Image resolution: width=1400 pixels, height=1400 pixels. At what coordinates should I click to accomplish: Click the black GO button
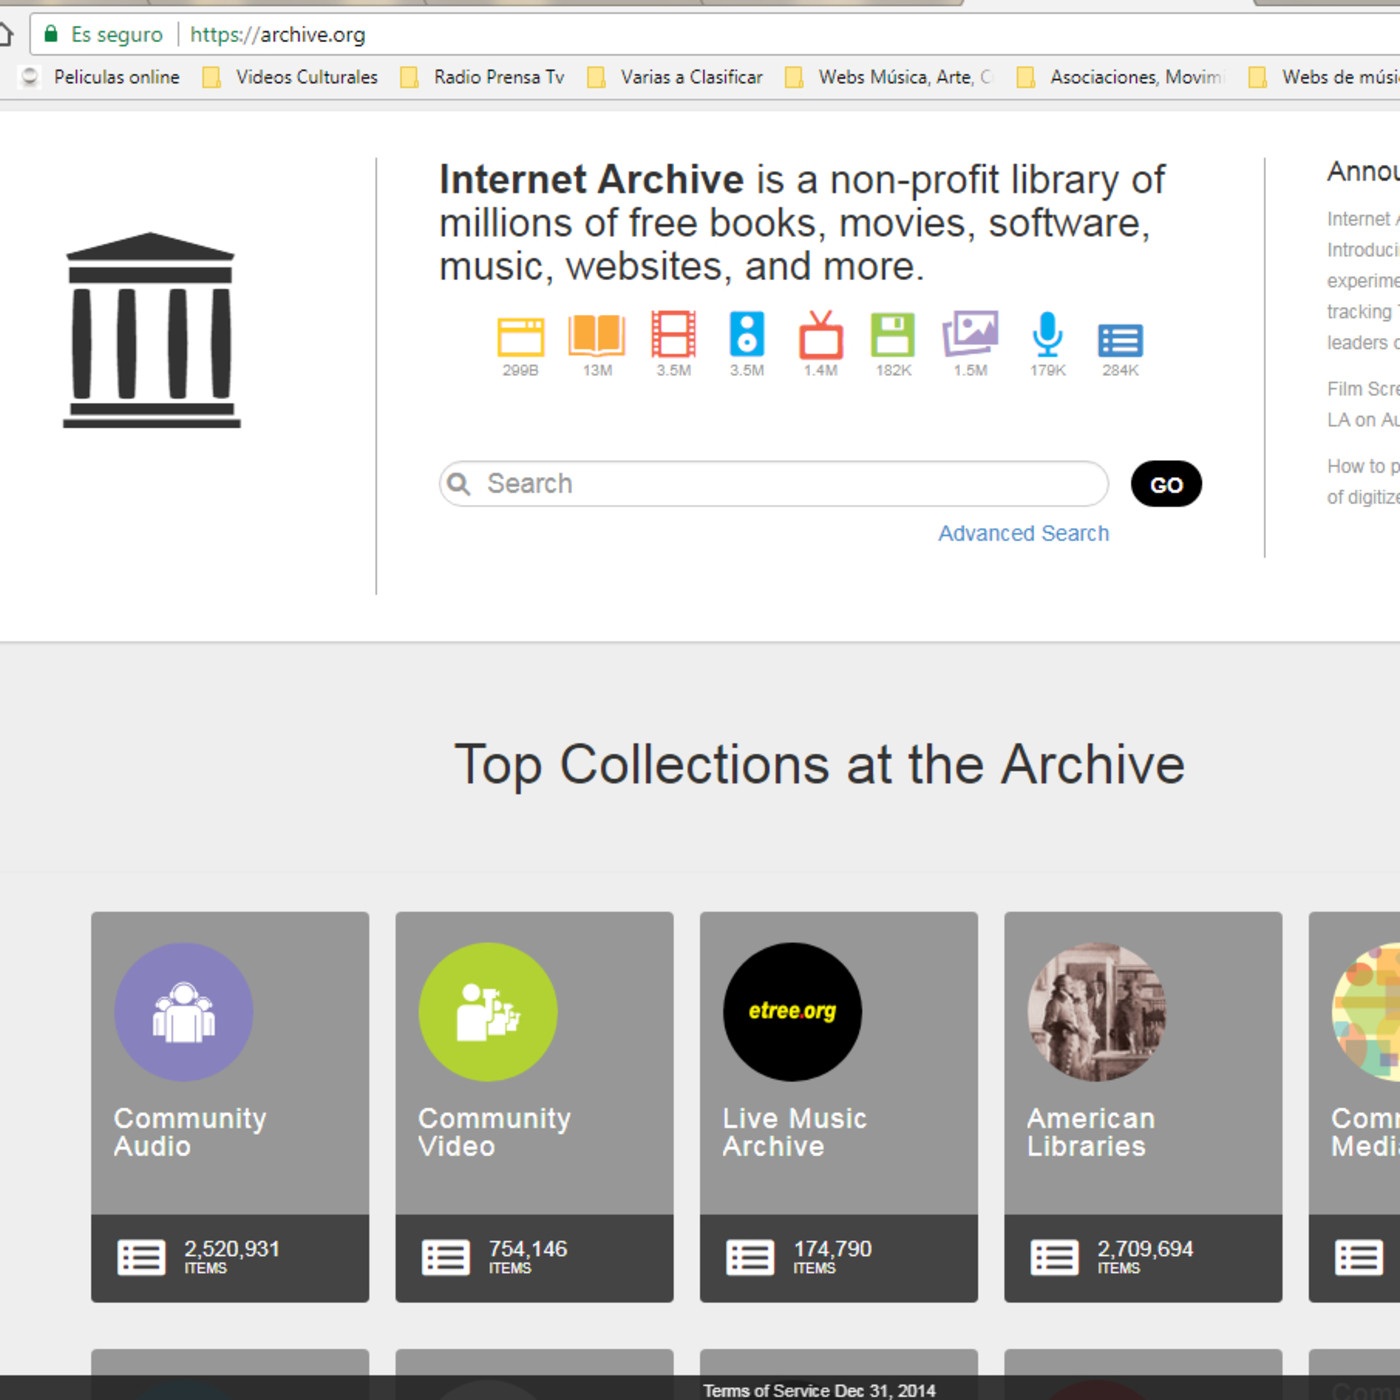coord(1166,484)
